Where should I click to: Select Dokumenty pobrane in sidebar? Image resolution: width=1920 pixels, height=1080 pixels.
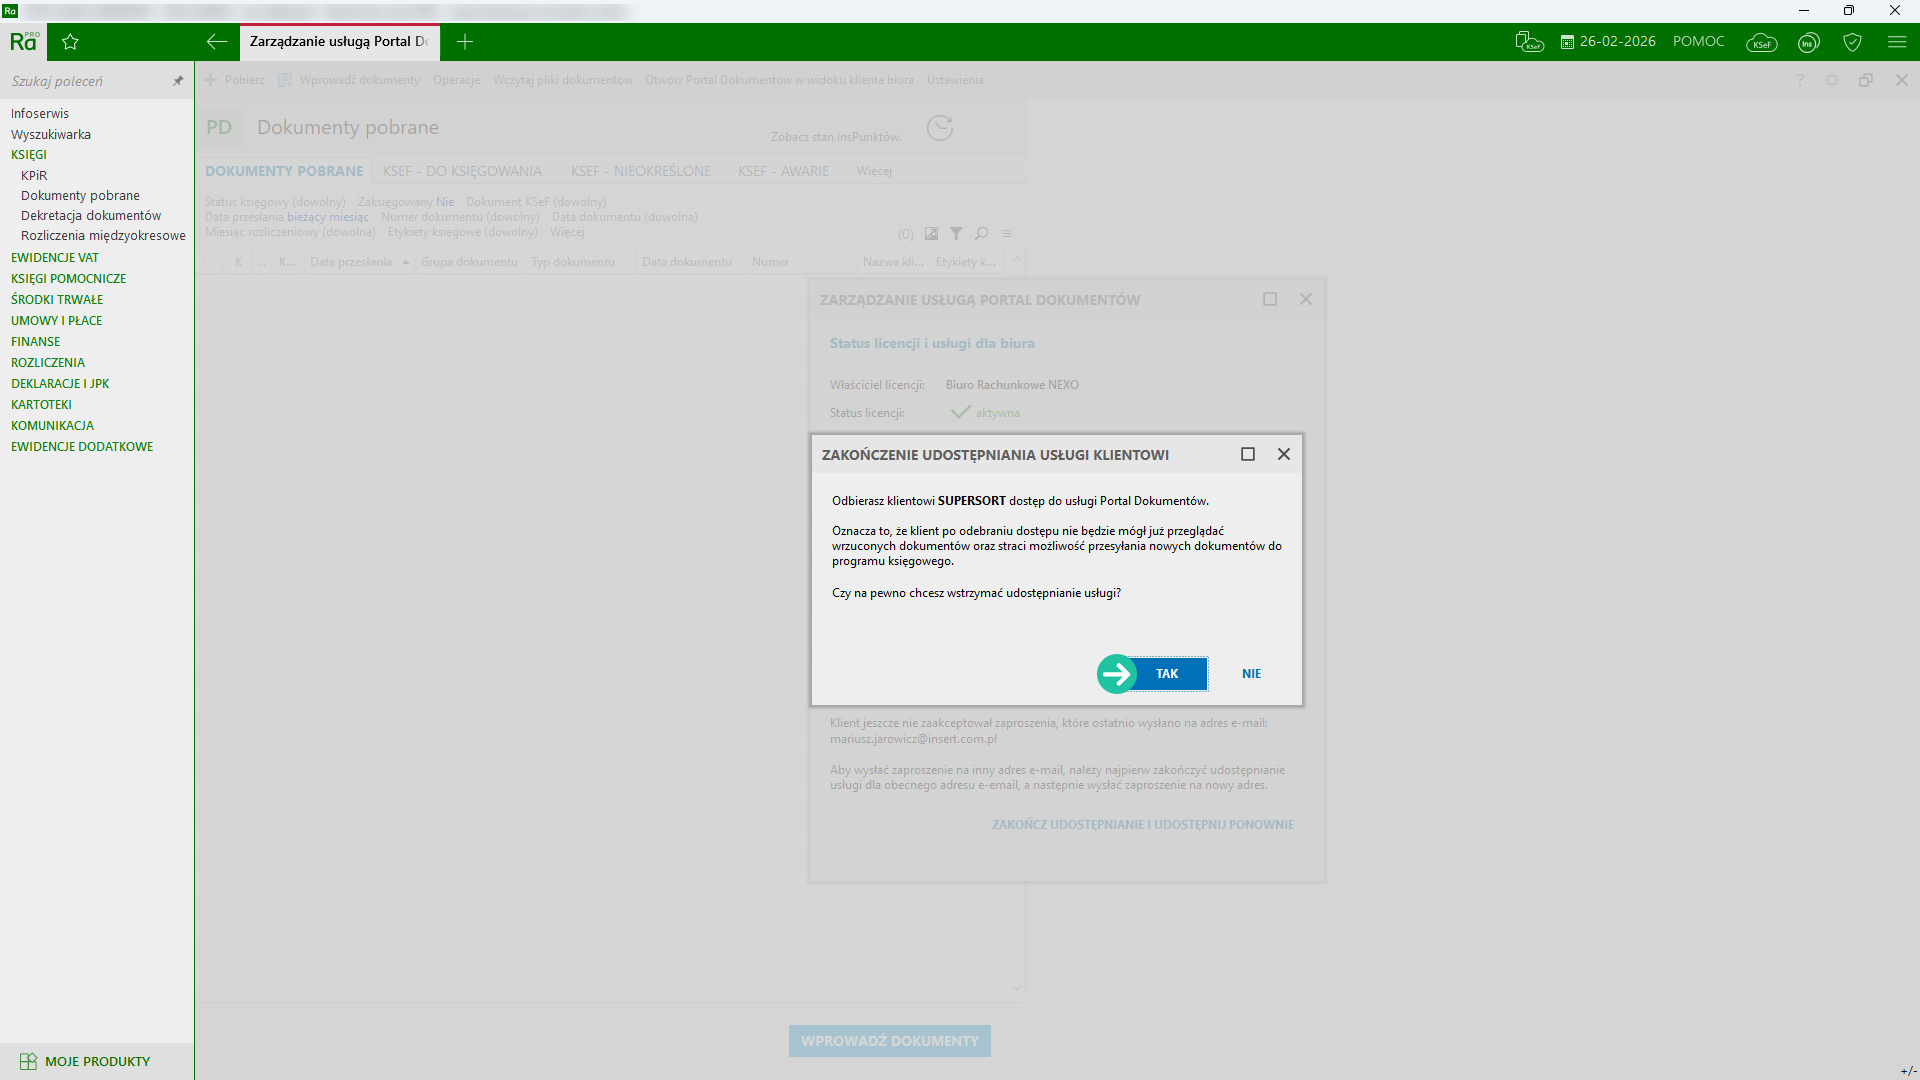tap(80, 196)
